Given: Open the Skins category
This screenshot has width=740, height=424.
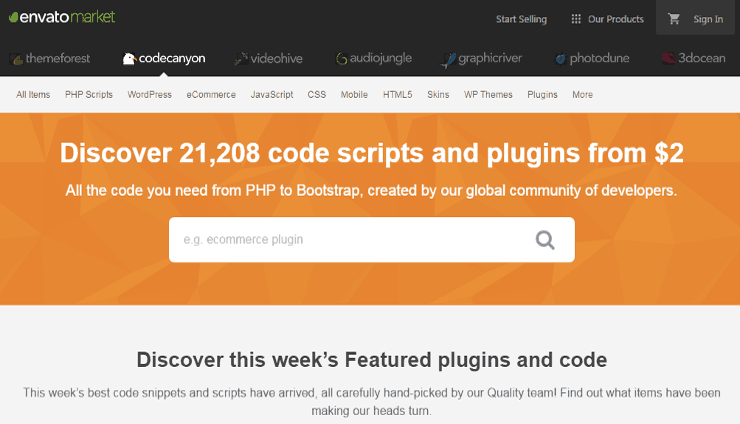Looking at the screenshot, I should pos(438,94).
